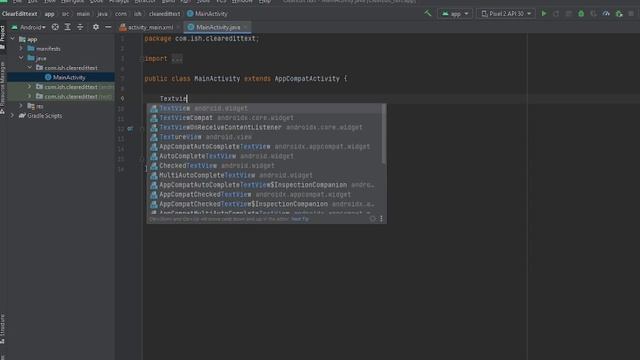Viewport: 640px width, 360px height.
Task: Open Android project view dropdown
Action: tap(29, 27)
